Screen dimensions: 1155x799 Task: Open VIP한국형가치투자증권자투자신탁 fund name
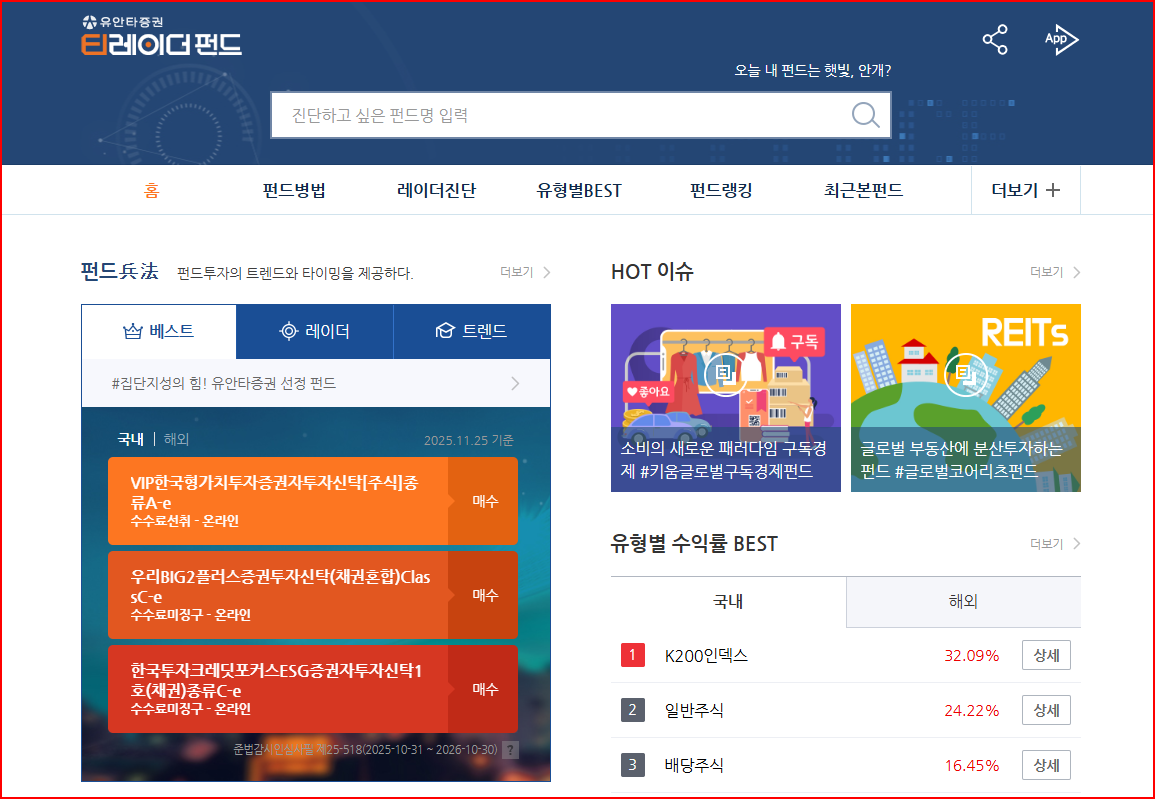[x=274, y=493]
